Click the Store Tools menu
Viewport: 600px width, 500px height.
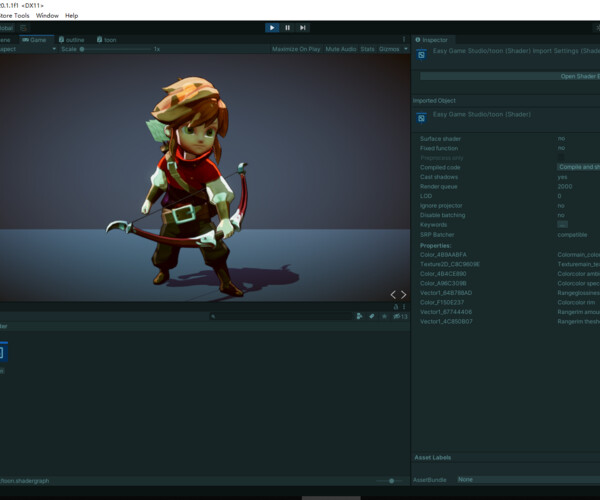pyautogui.click(x=15, y=16)
